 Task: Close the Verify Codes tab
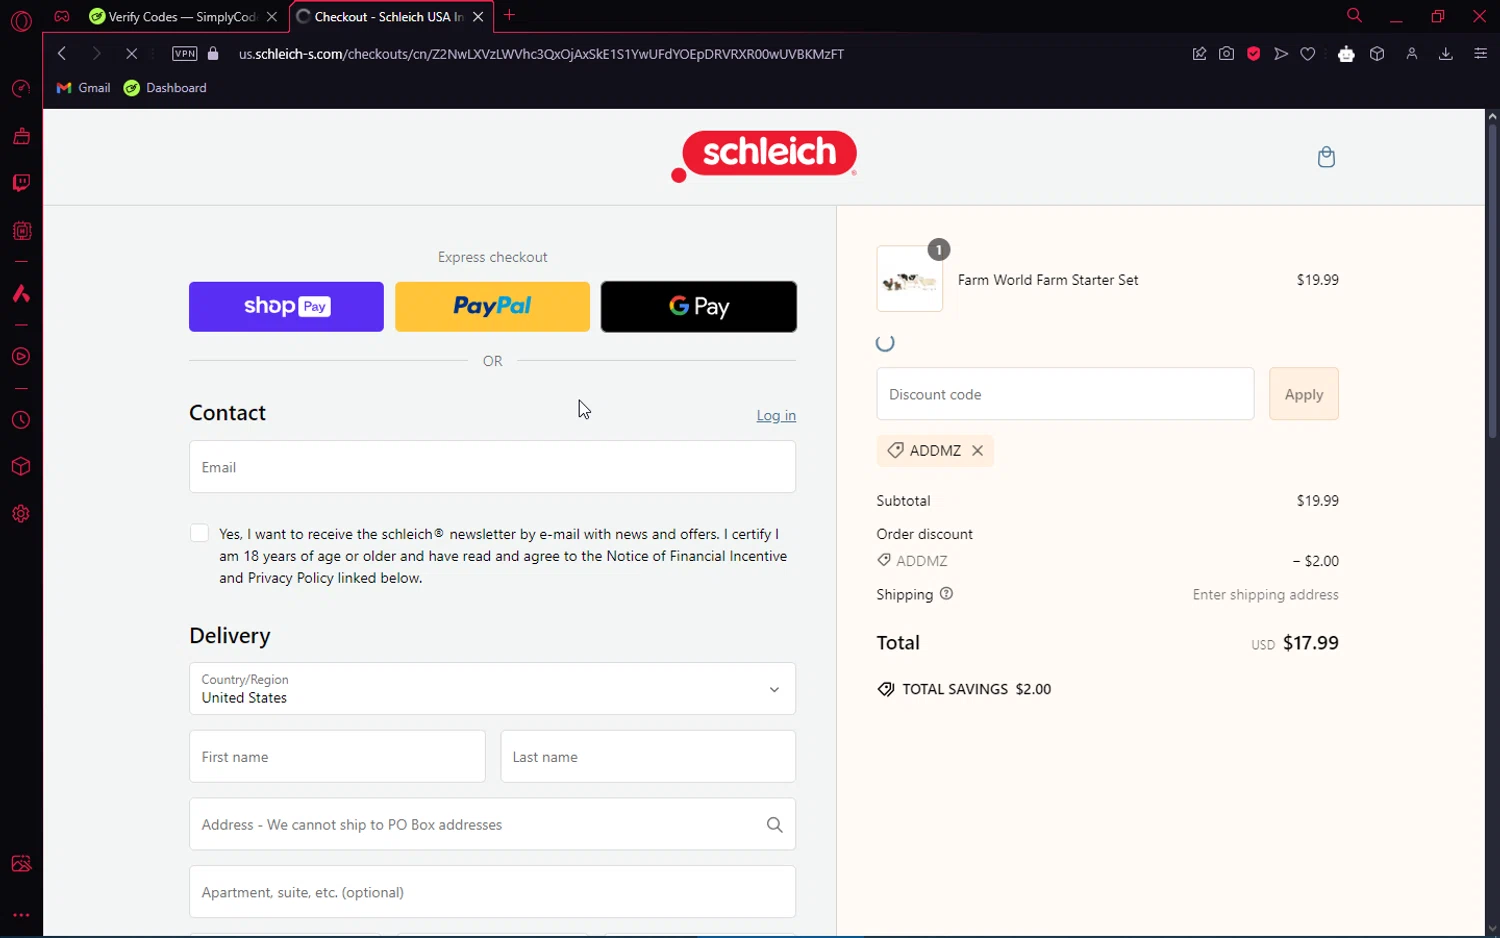272,17
